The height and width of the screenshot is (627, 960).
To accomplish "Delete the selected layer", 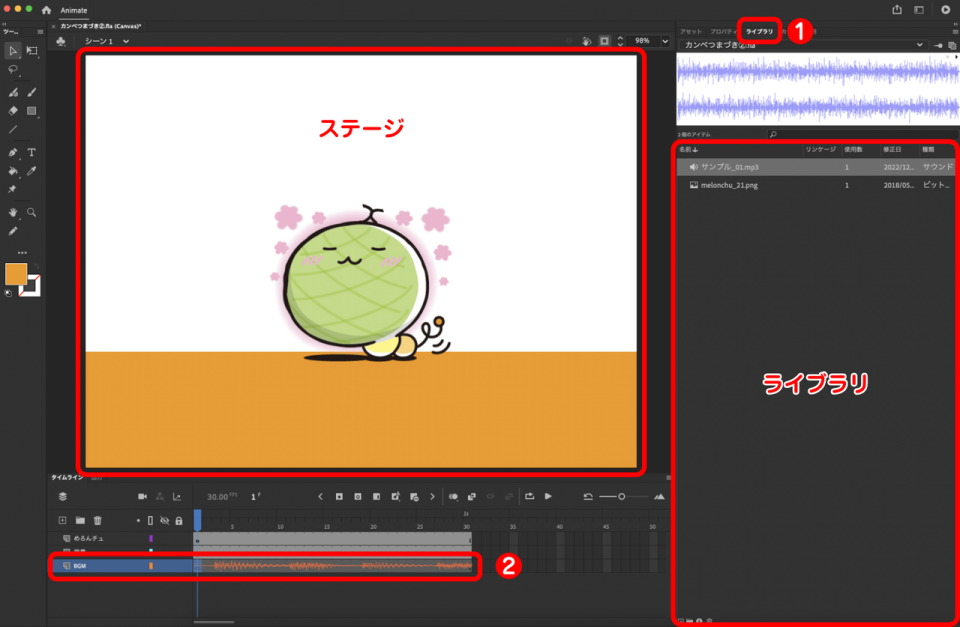I will coord(97,520).
